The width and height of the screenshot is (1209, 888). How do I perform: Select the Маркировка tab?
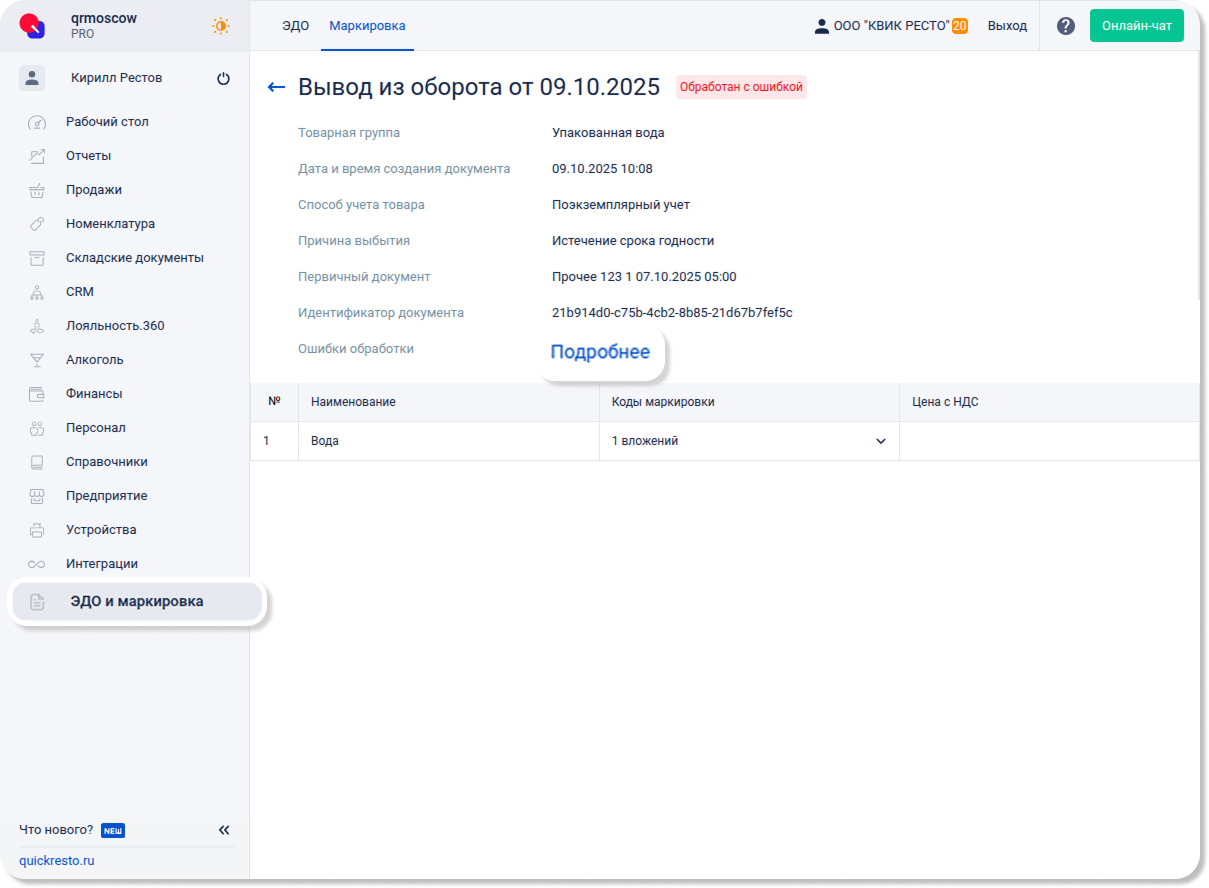[367, 26]
